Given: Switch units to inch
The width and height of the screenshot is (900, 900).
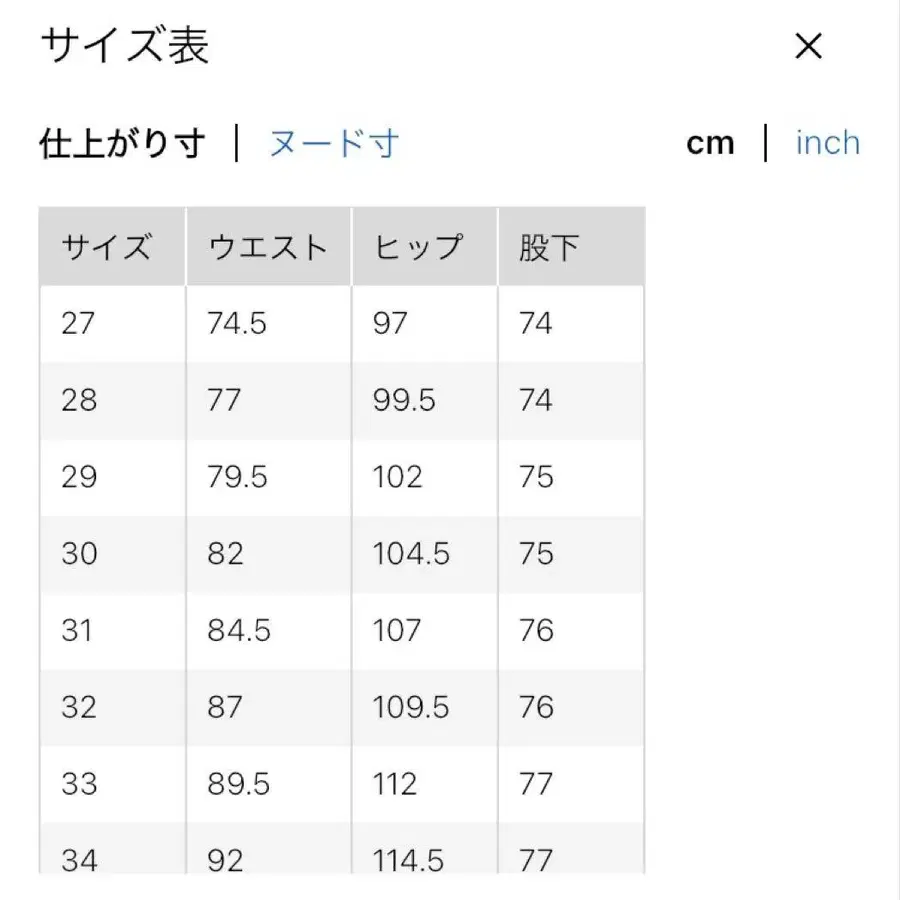Looking at the screenshot, I should [826, 143].
